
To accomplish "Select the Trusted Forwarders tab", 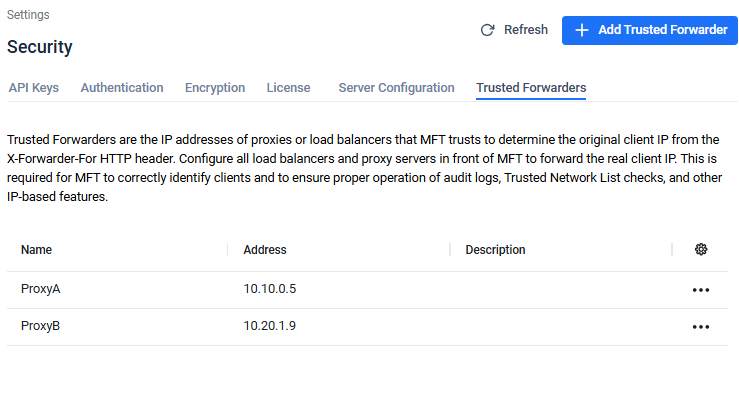I will [x=531, y=88].
